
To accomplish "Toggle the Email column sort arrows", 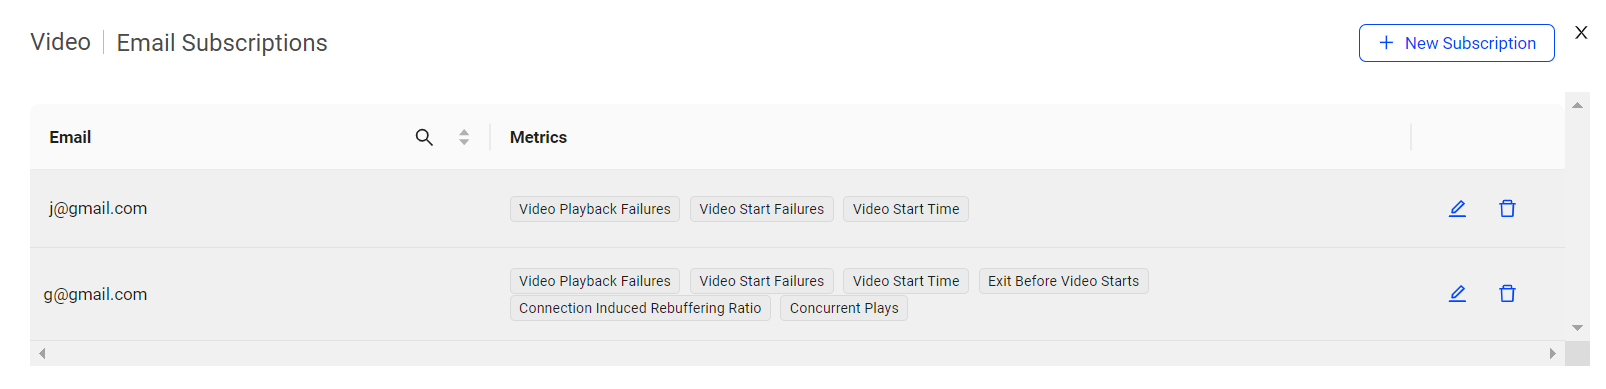I will [x=464, y=137].
